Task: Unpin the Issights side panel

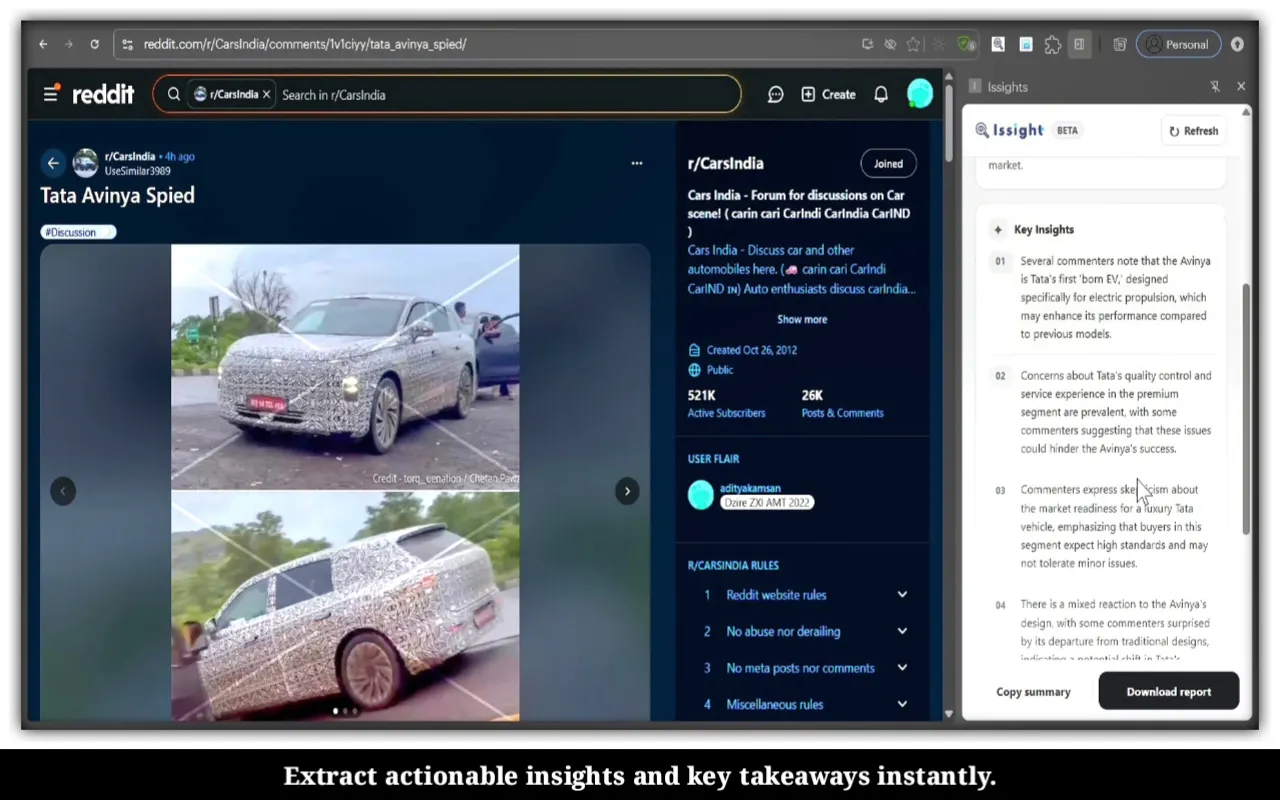Action: coord(1215,87)
